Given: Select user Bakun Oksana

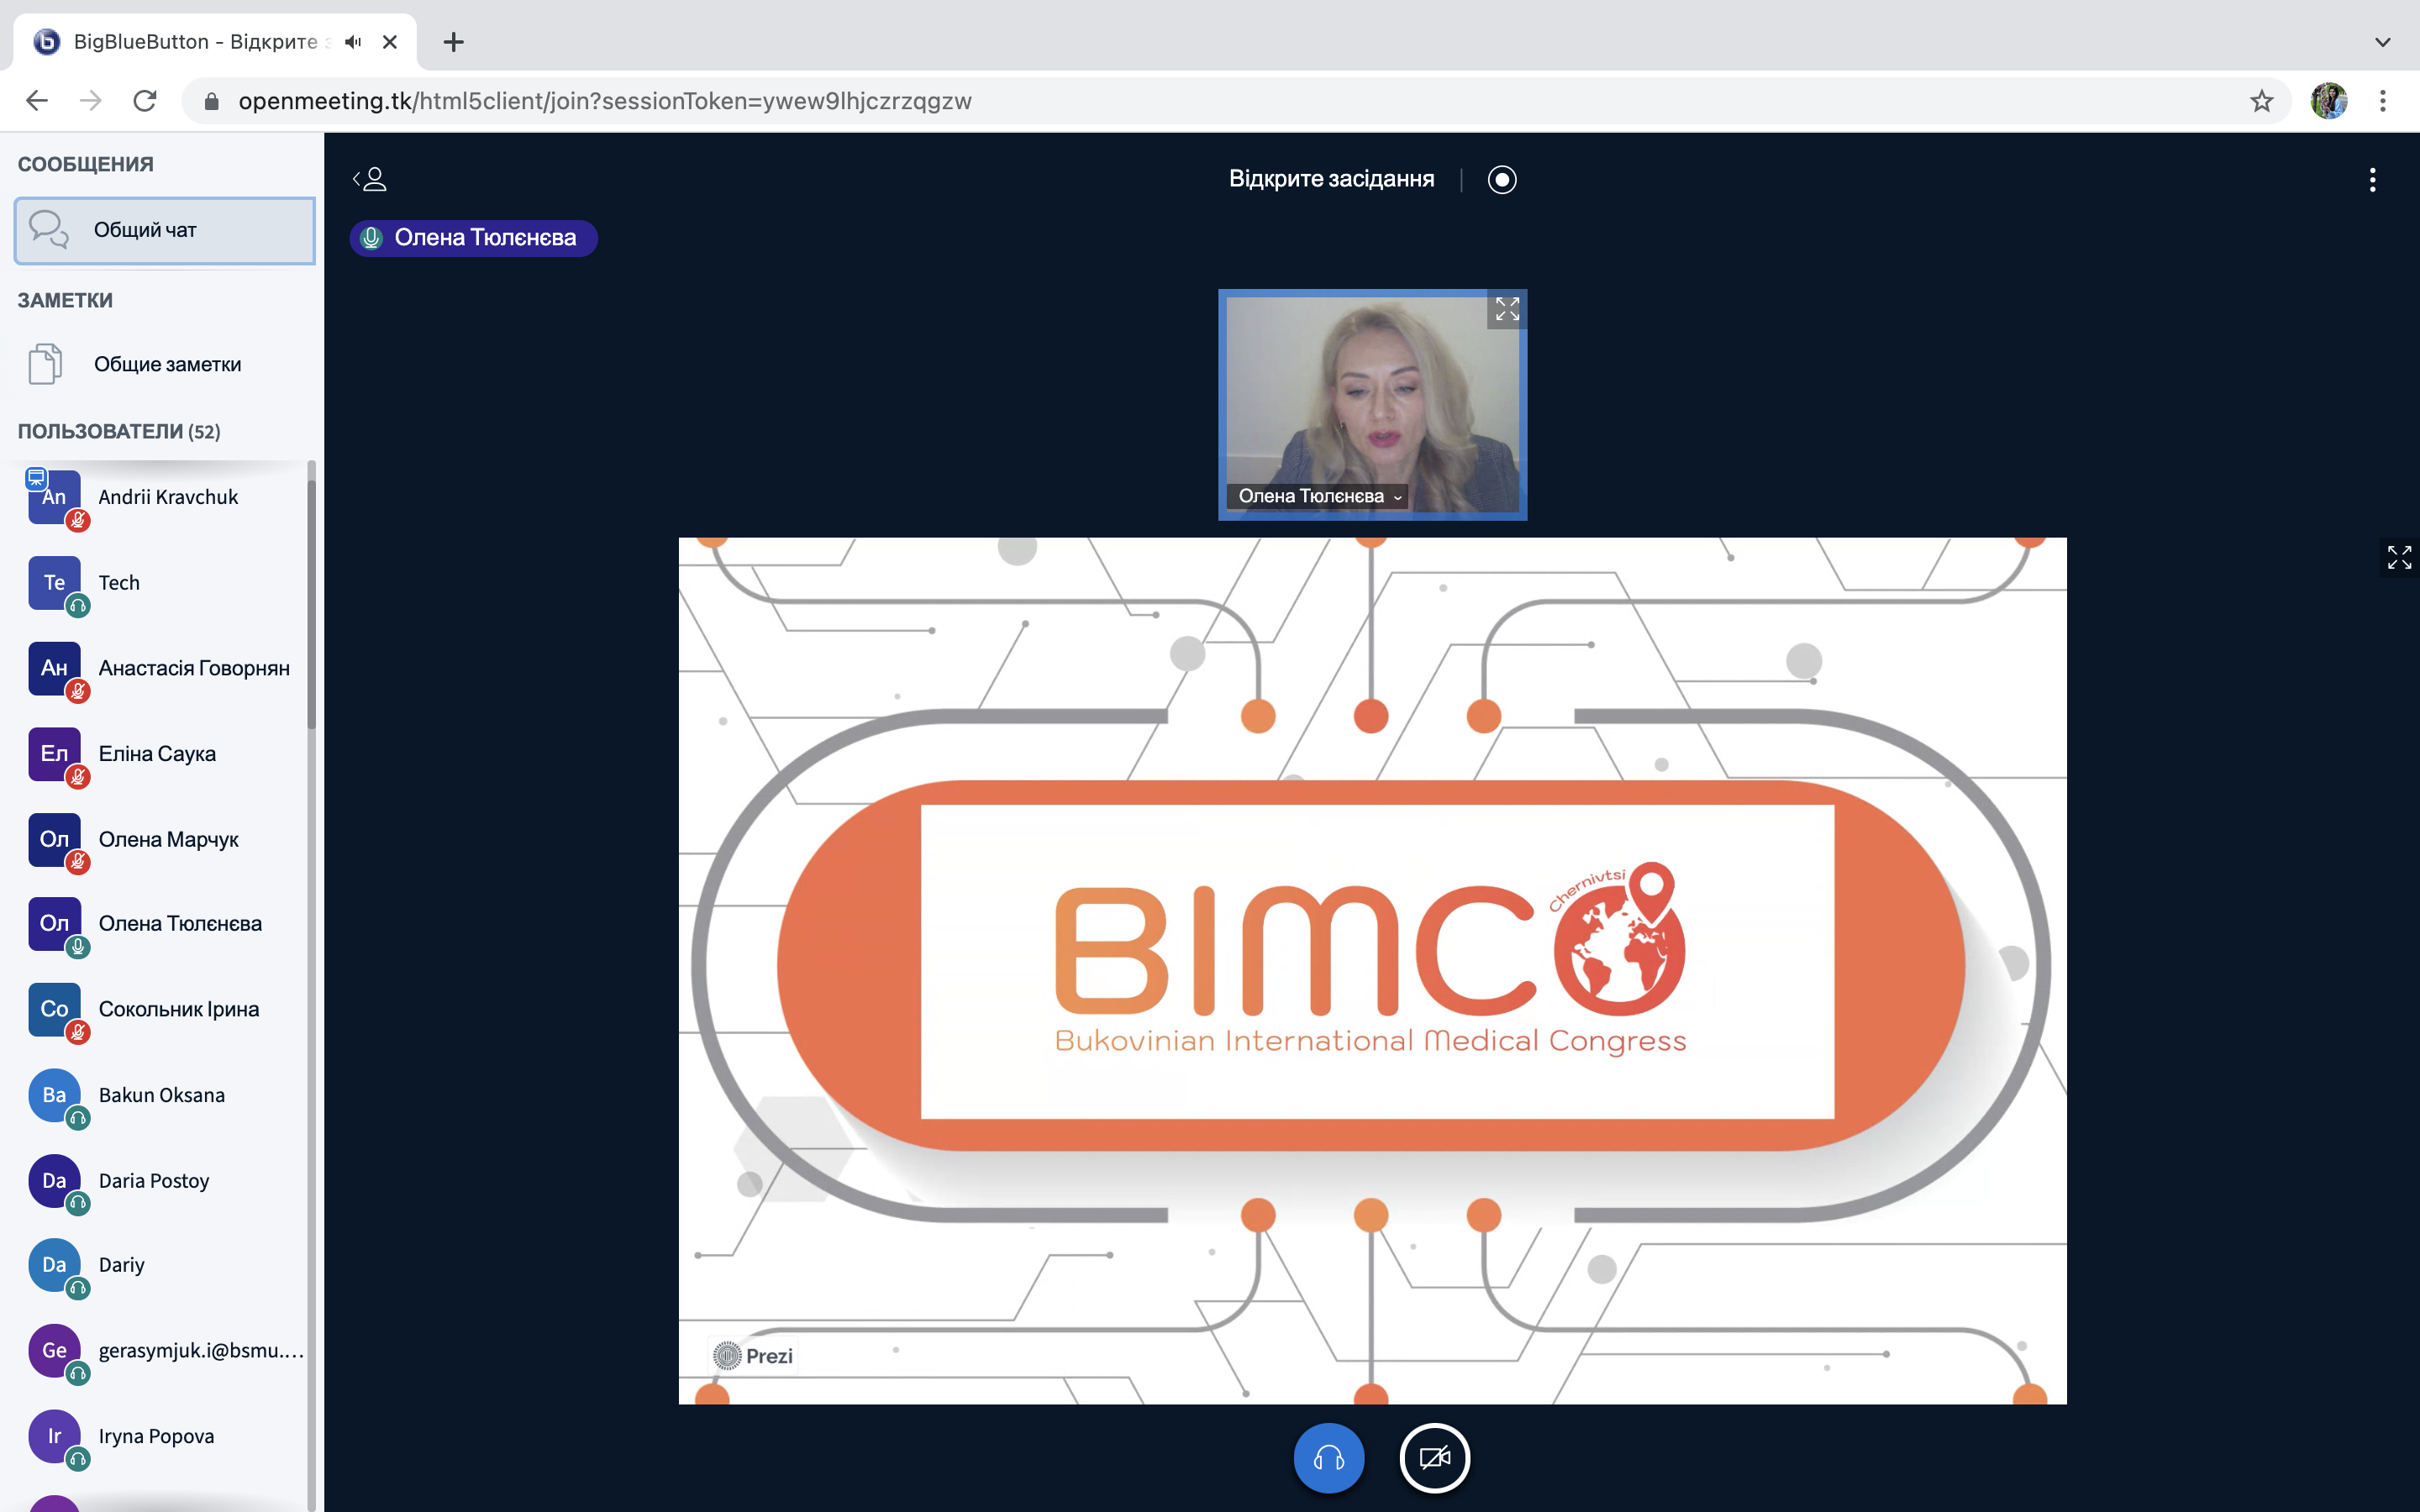Looking at the screenshot, I should click(165, 1095).
